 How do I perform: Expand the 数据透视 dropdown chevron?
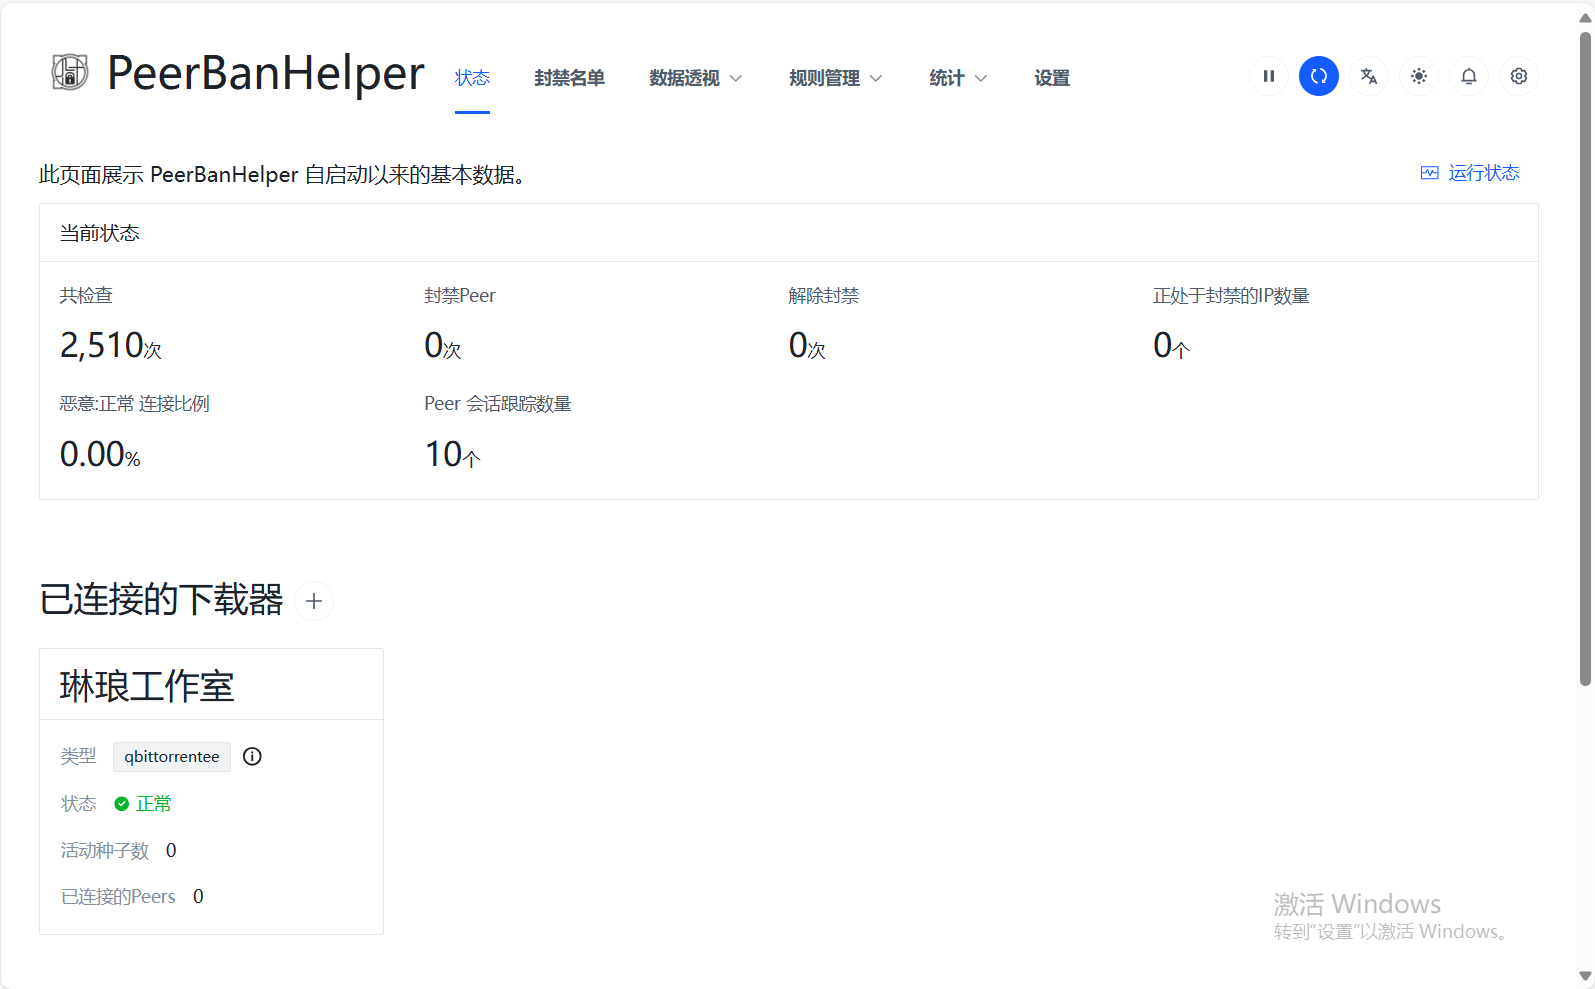pos(736,78)
